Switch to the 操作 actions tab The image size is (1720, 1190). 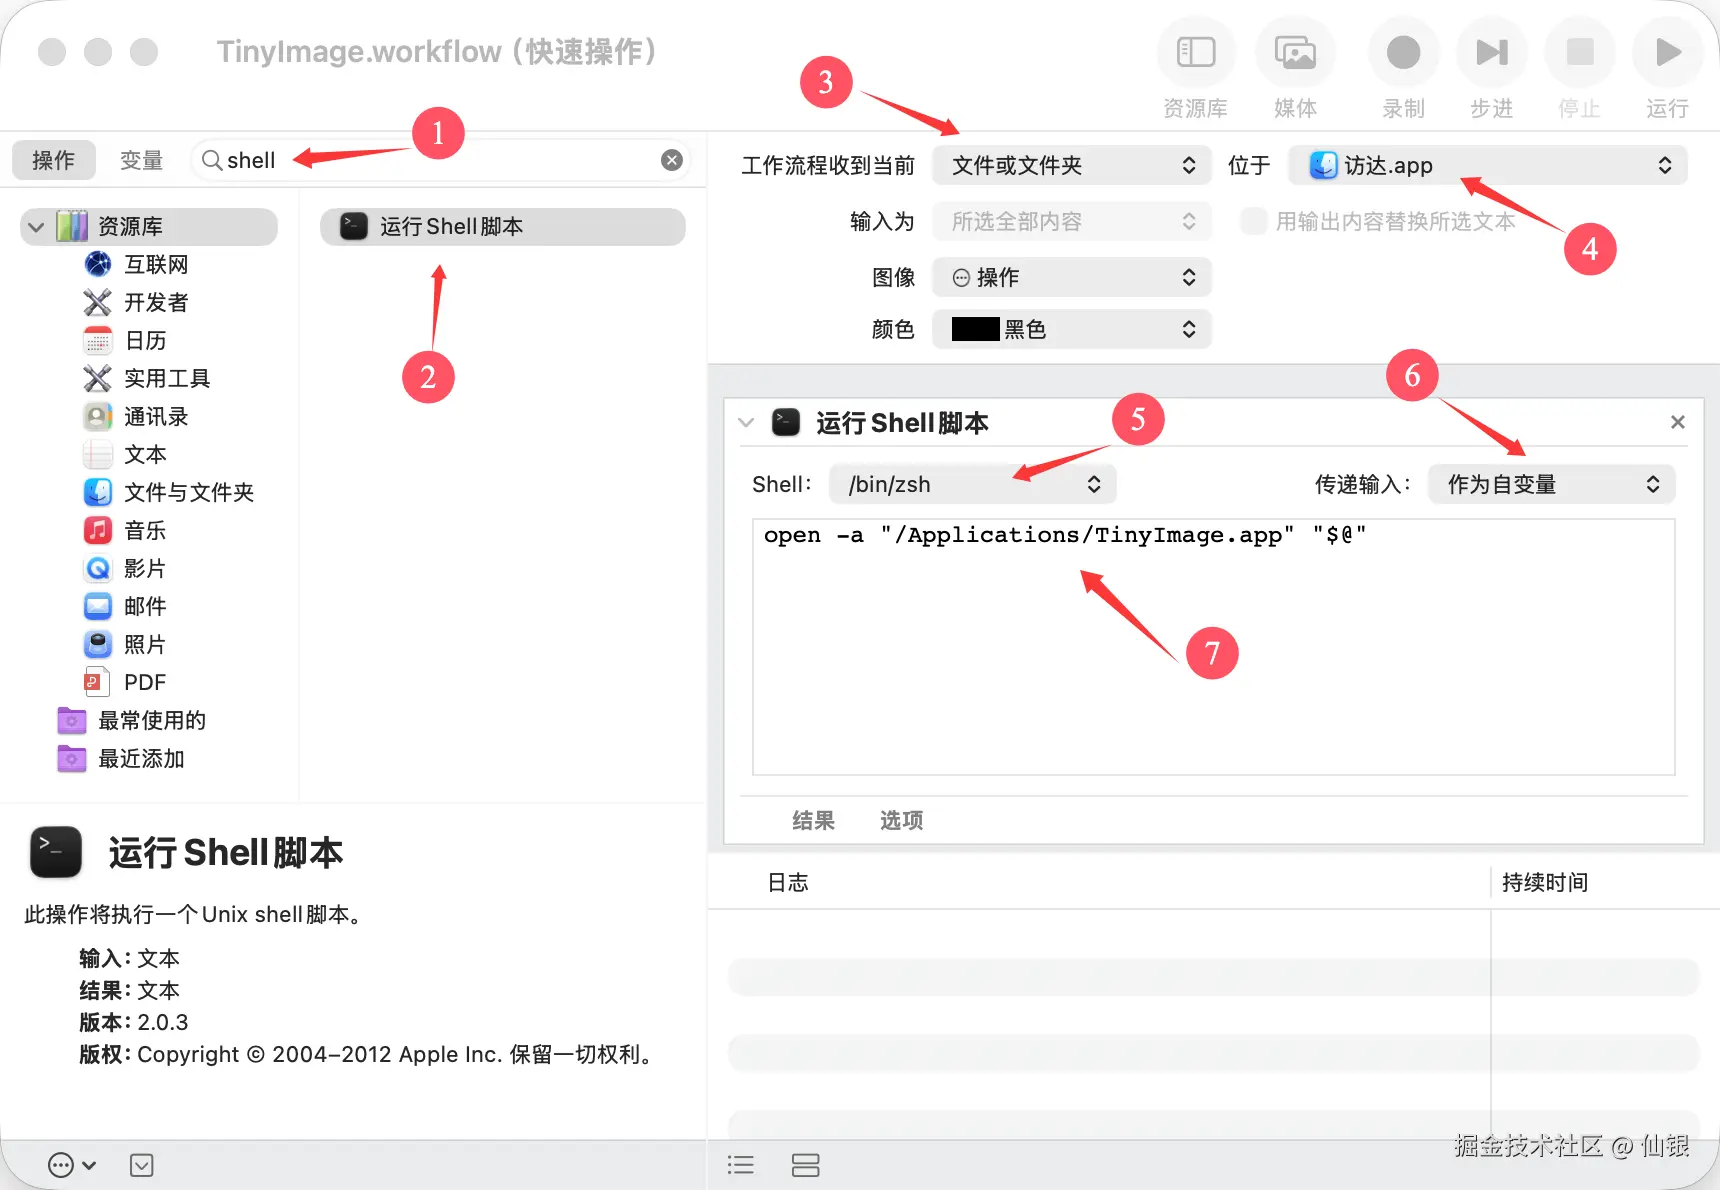[x=53, y=160]
